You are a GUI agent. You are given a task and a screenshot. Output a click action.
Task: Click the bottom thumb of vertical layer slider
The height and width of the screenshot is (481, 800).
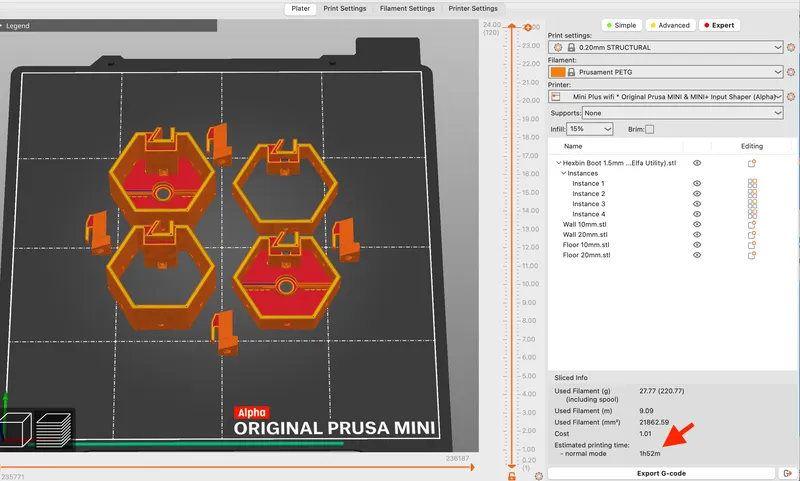coord(512,466)
